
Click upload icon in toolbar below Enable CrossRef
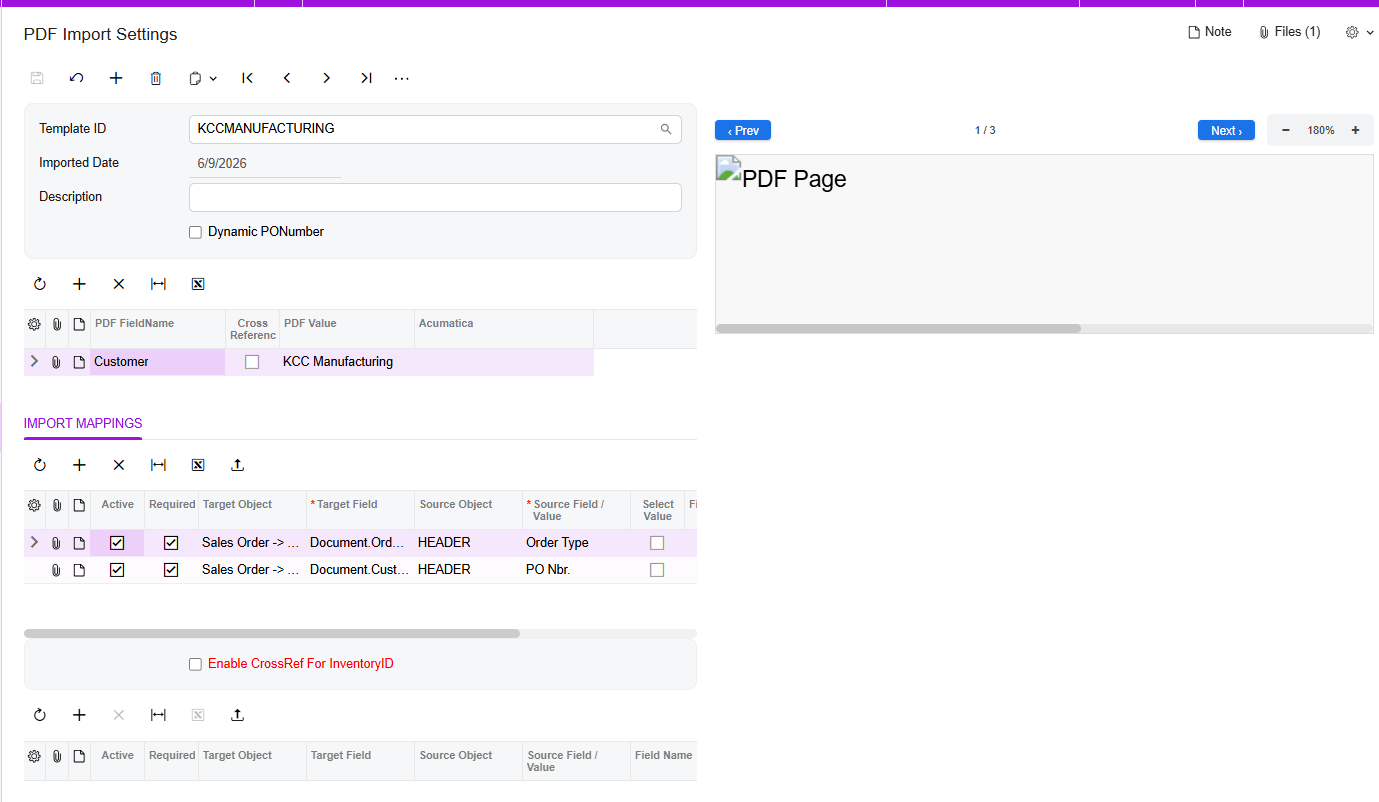pos(237,715)
